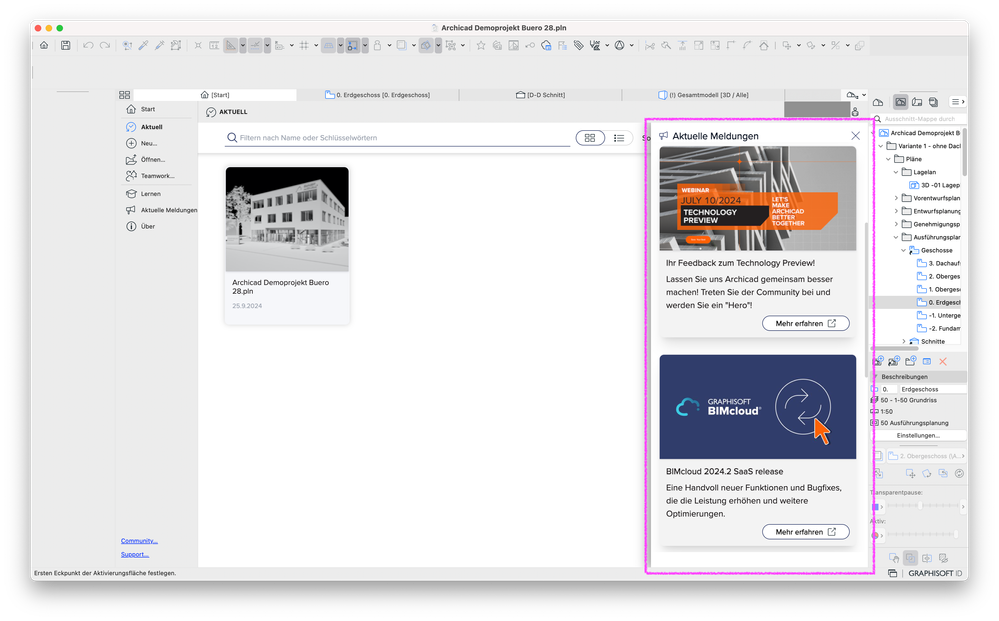Open dropdown beside the circled A icon

point(631,45)
